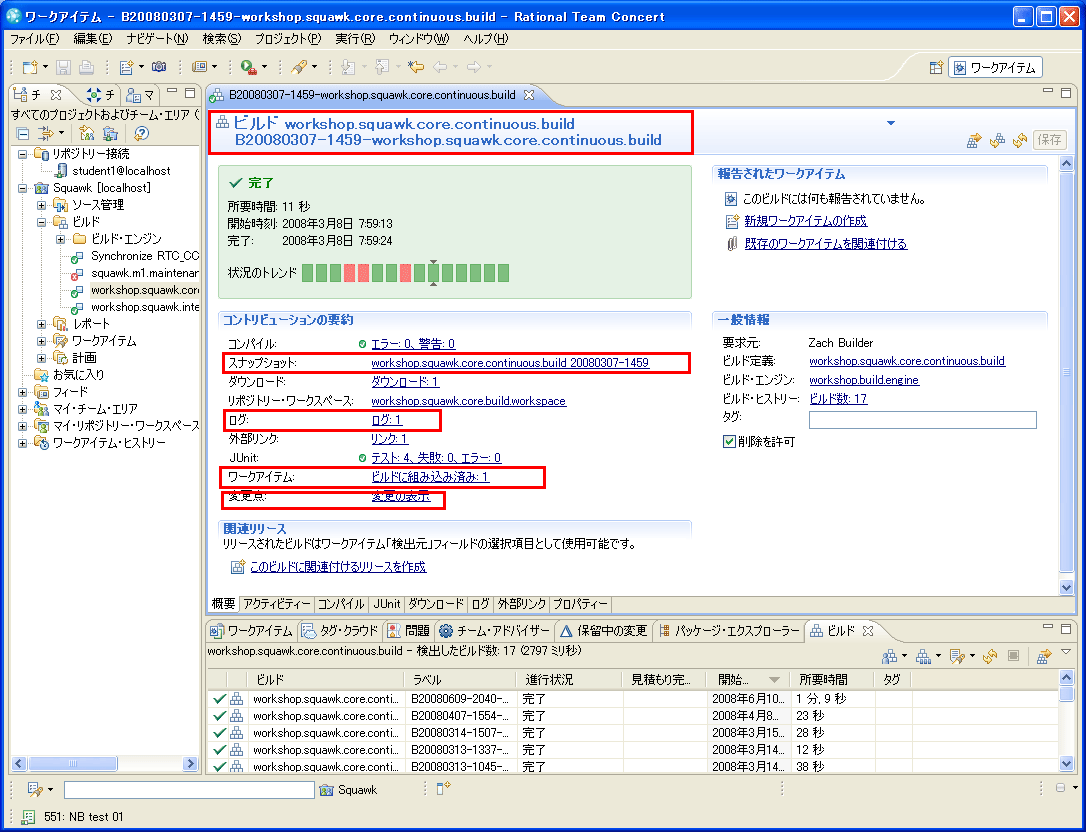Click the ログ: 1 link
Image resolution: width=1086 pixels, height=832 pixels.
386,420
